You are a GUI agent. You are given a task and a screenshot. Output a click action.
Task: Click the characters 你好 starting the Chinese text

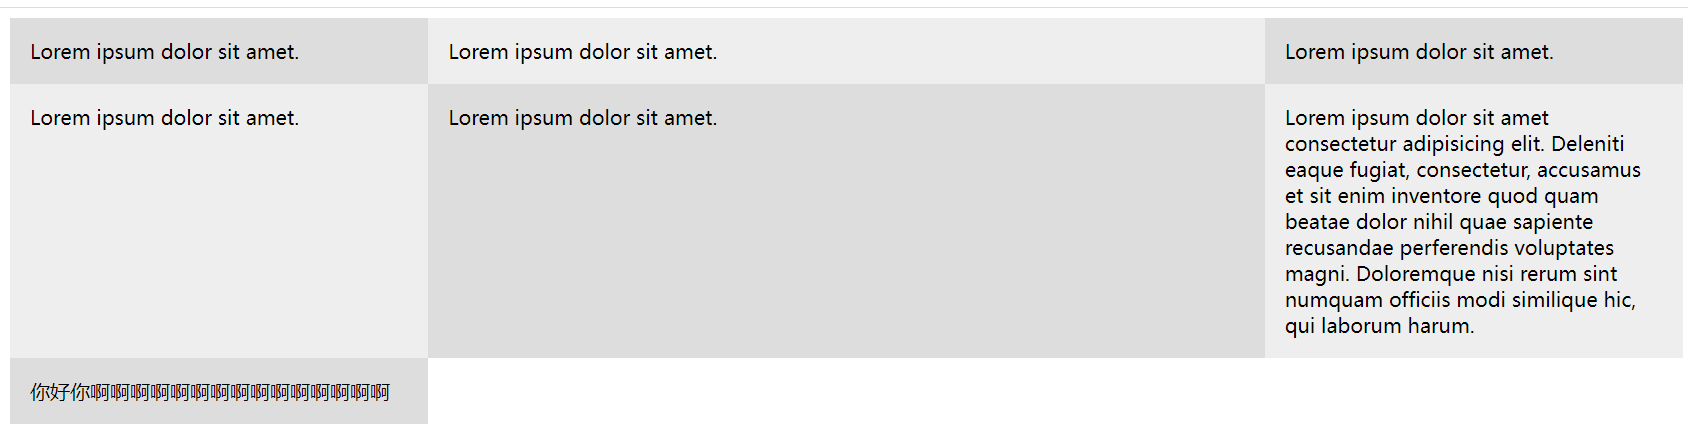50,392
